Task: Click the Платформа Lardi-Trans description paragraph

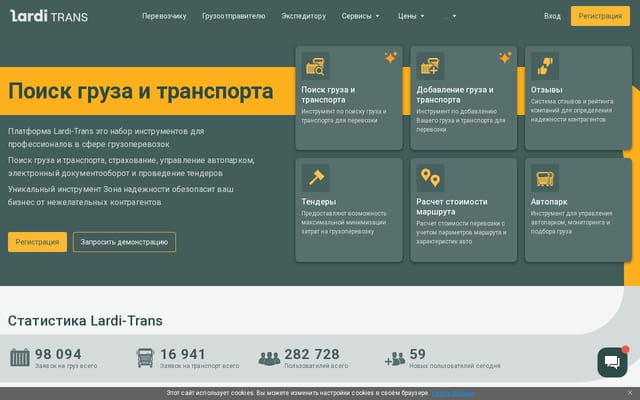Action: tap(106, 138)
